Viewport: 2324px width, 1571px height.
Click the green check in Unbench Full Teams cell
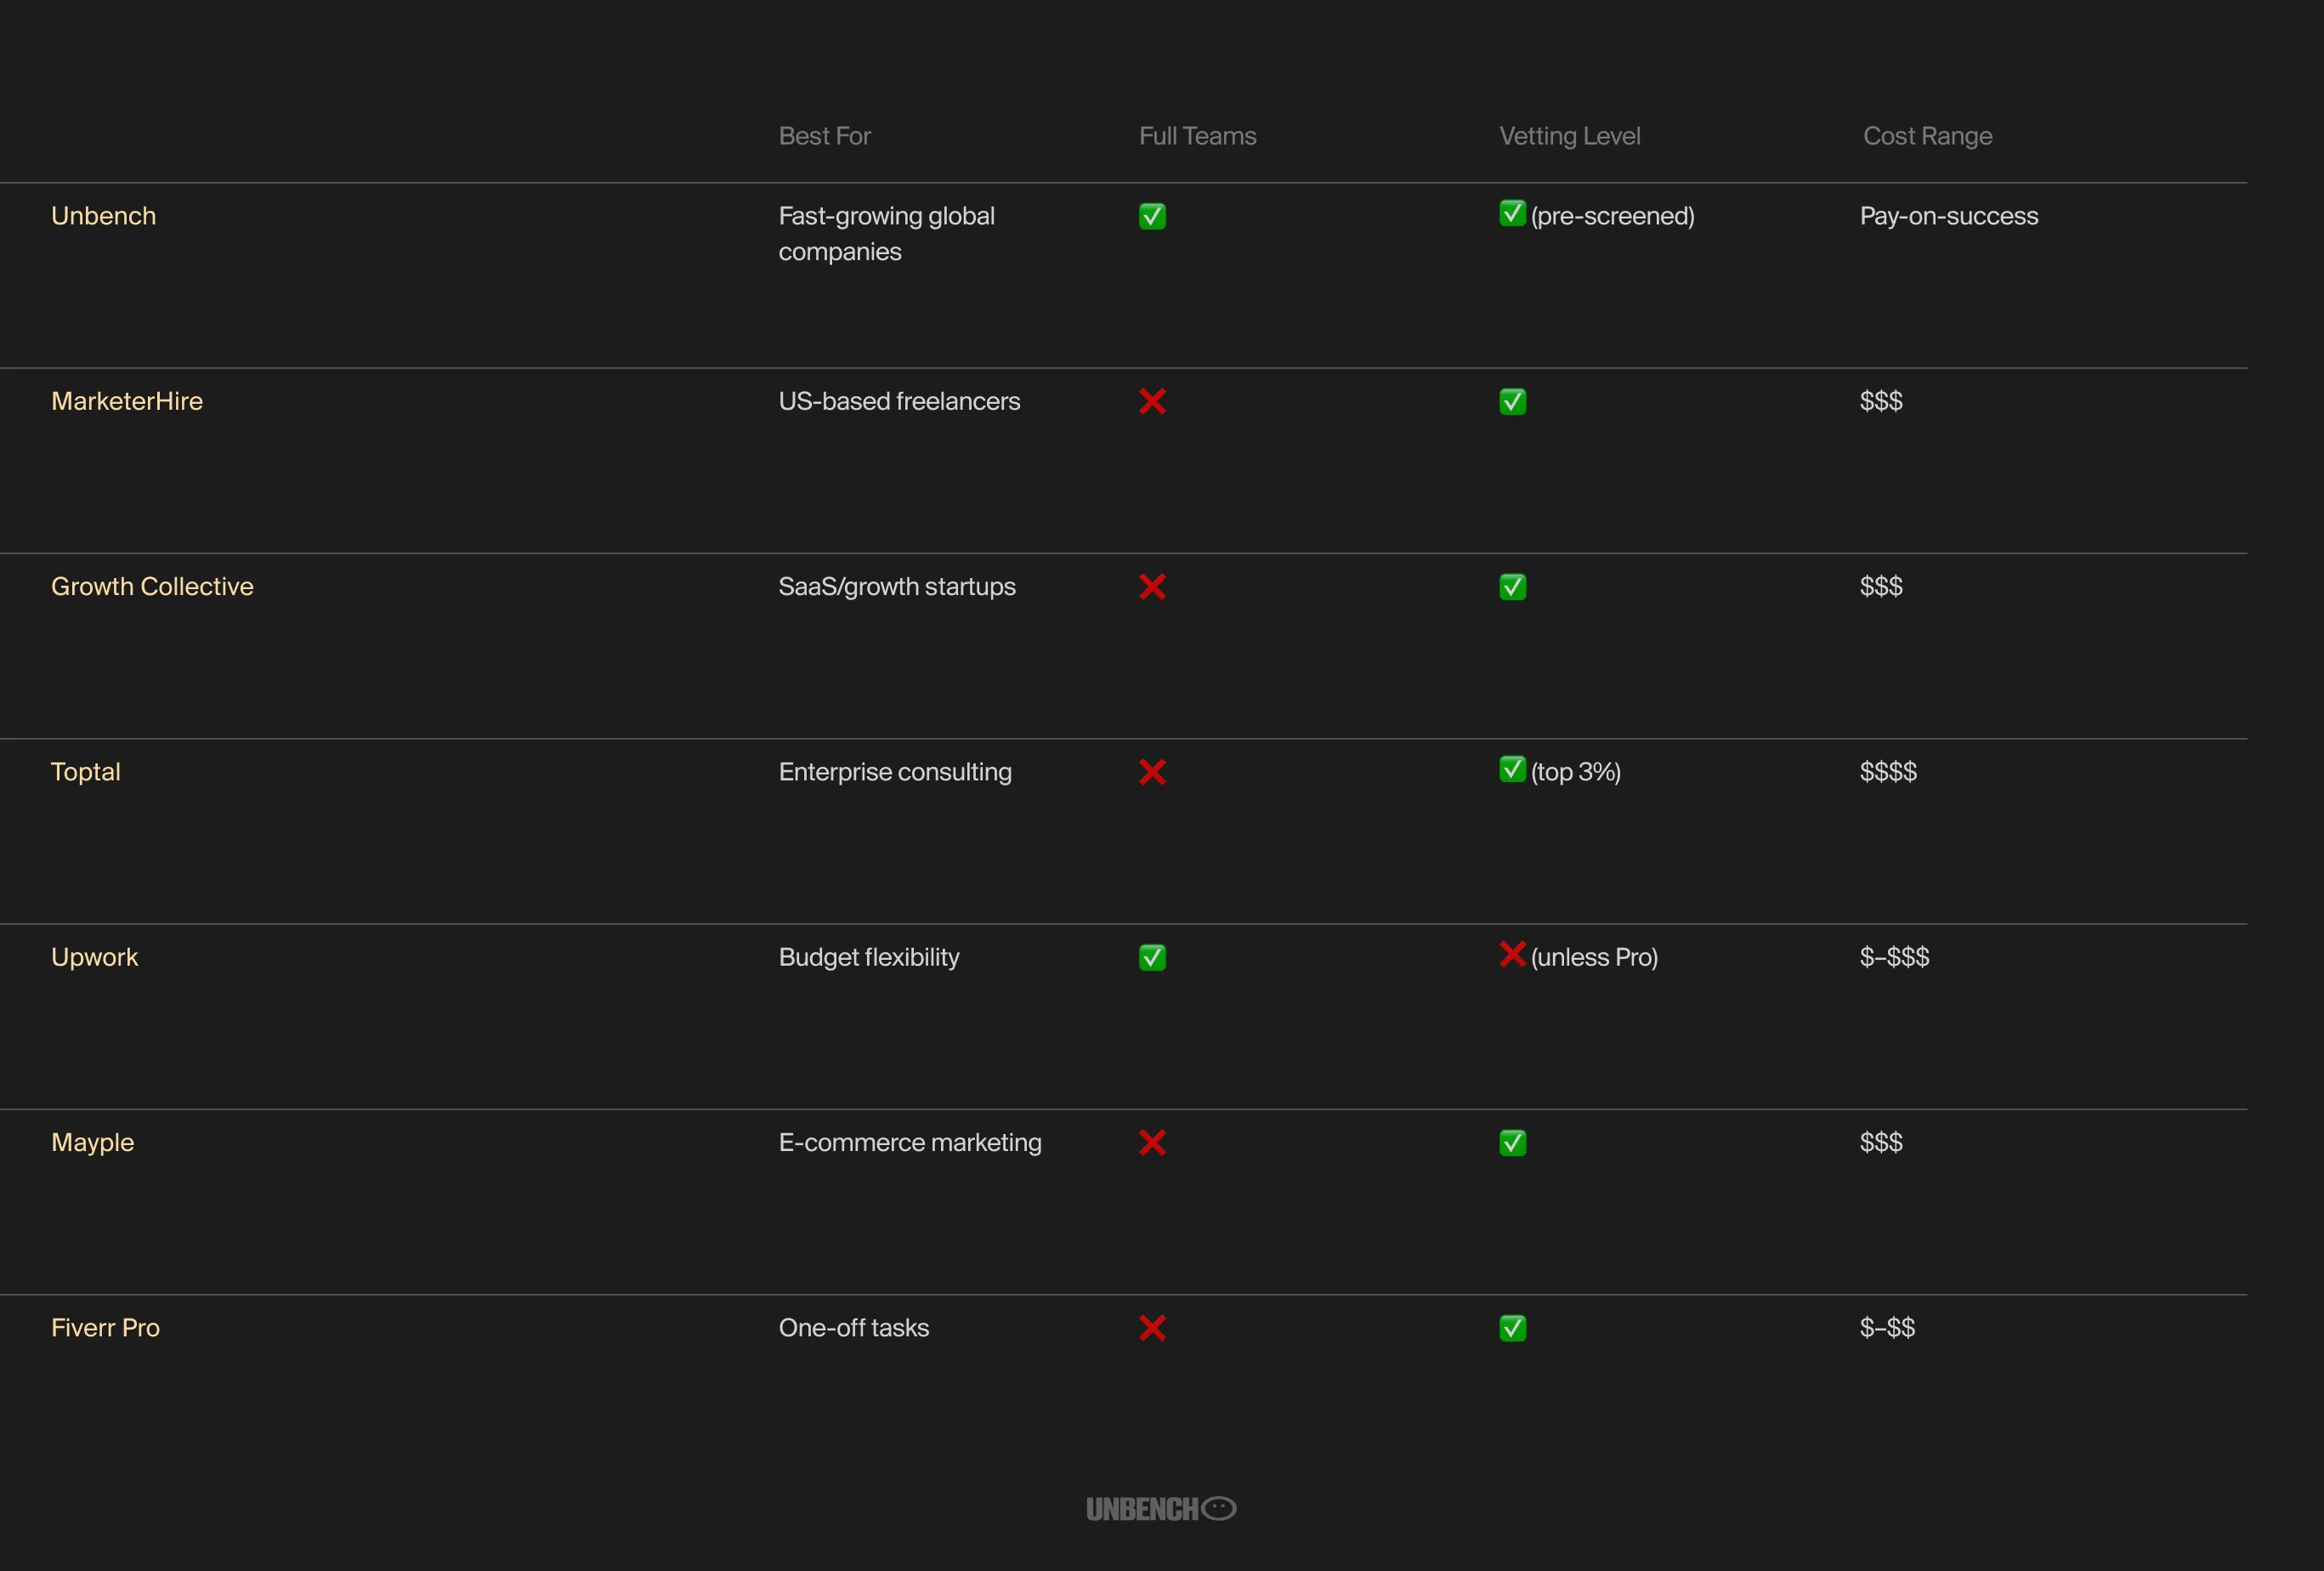point(1152,216)
